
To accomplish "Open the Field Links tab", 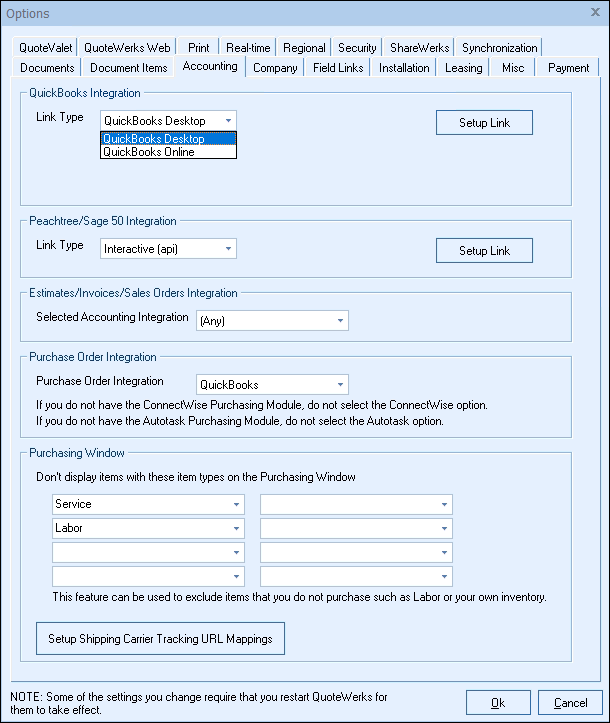I will 338,68.
